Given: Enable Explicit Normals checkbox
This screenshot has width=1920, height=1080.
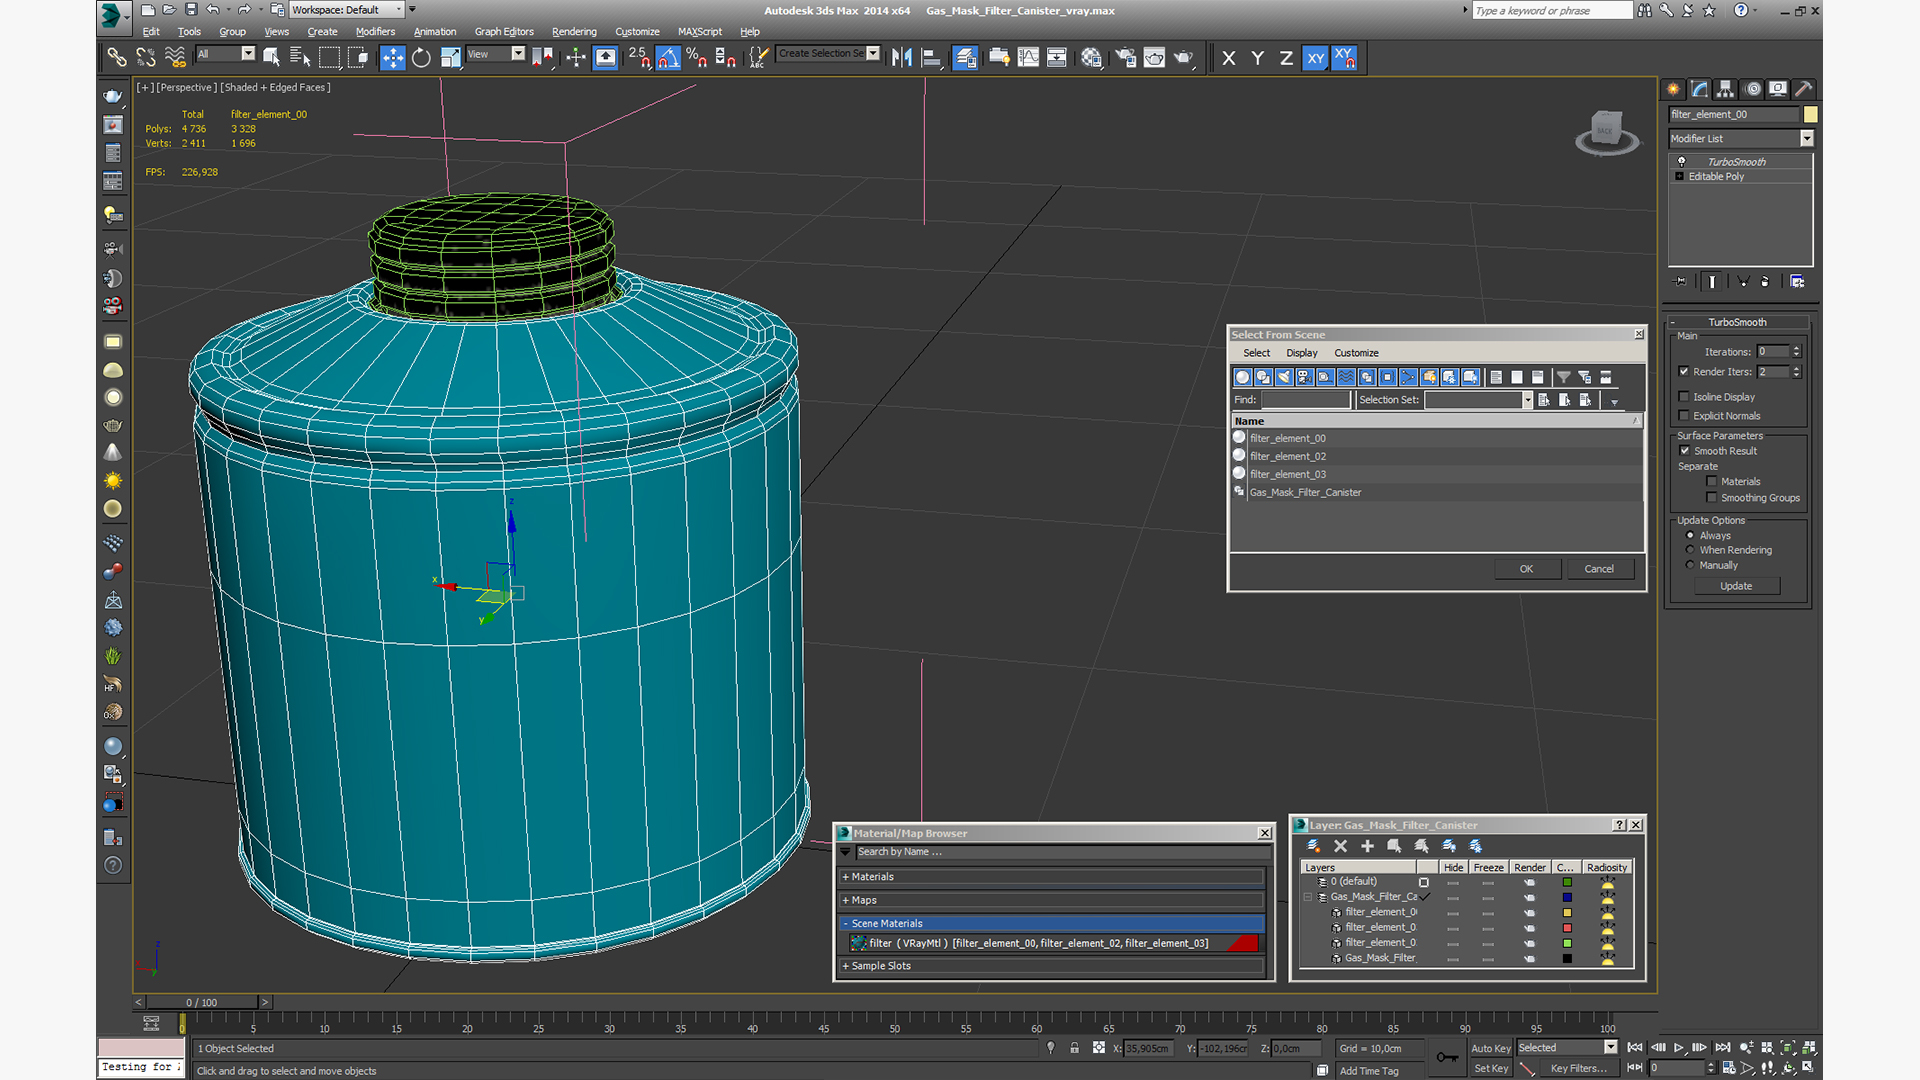Looking at the screenshot, I should [1684, 416].
